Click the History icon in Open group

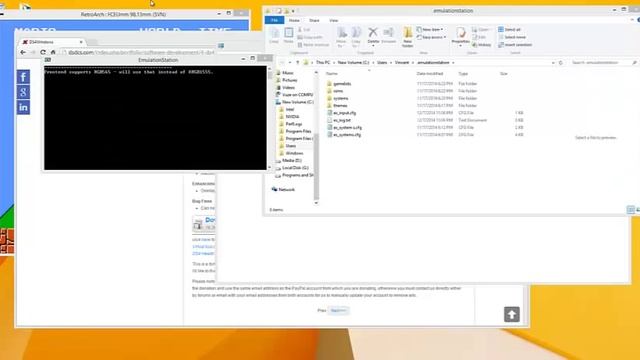tap(482, 44)
